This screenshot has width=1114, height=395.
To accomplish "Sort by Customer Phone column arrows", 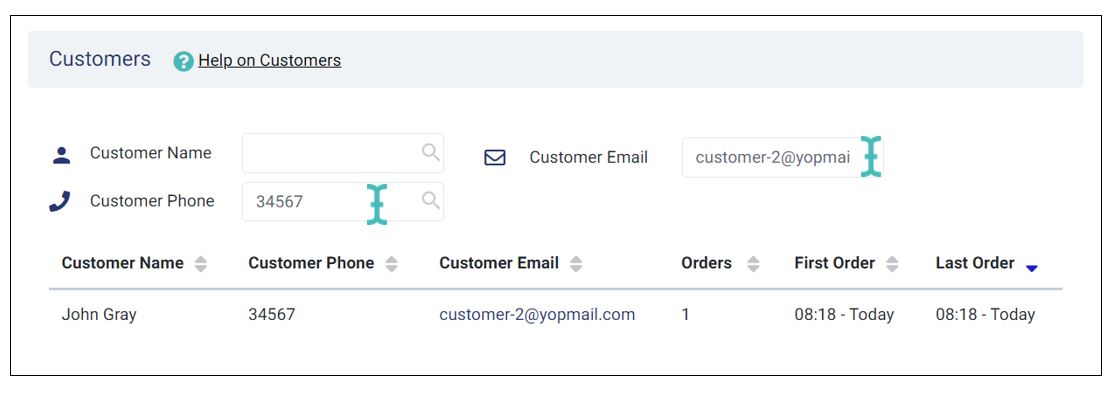I will [391, 264].
